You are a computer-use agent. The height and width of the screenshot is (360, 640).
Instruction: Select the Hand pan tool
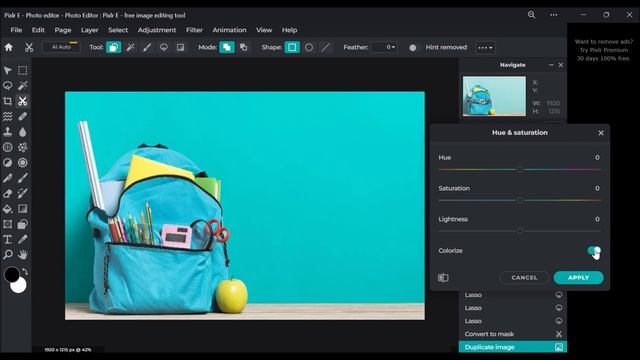pyautogui.click(x=23, y=255)
